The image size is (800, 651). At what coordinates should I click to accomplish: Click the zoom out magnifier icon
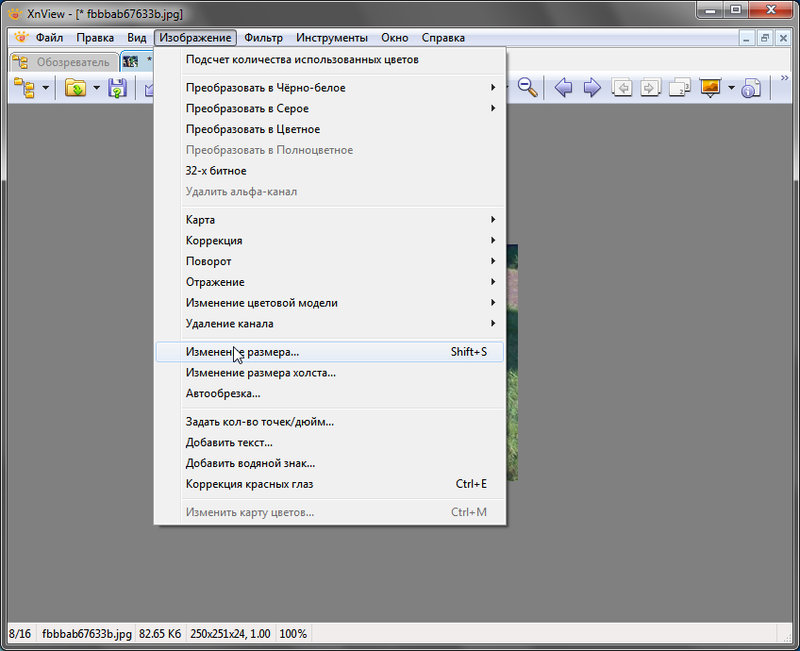click(527, 87)
